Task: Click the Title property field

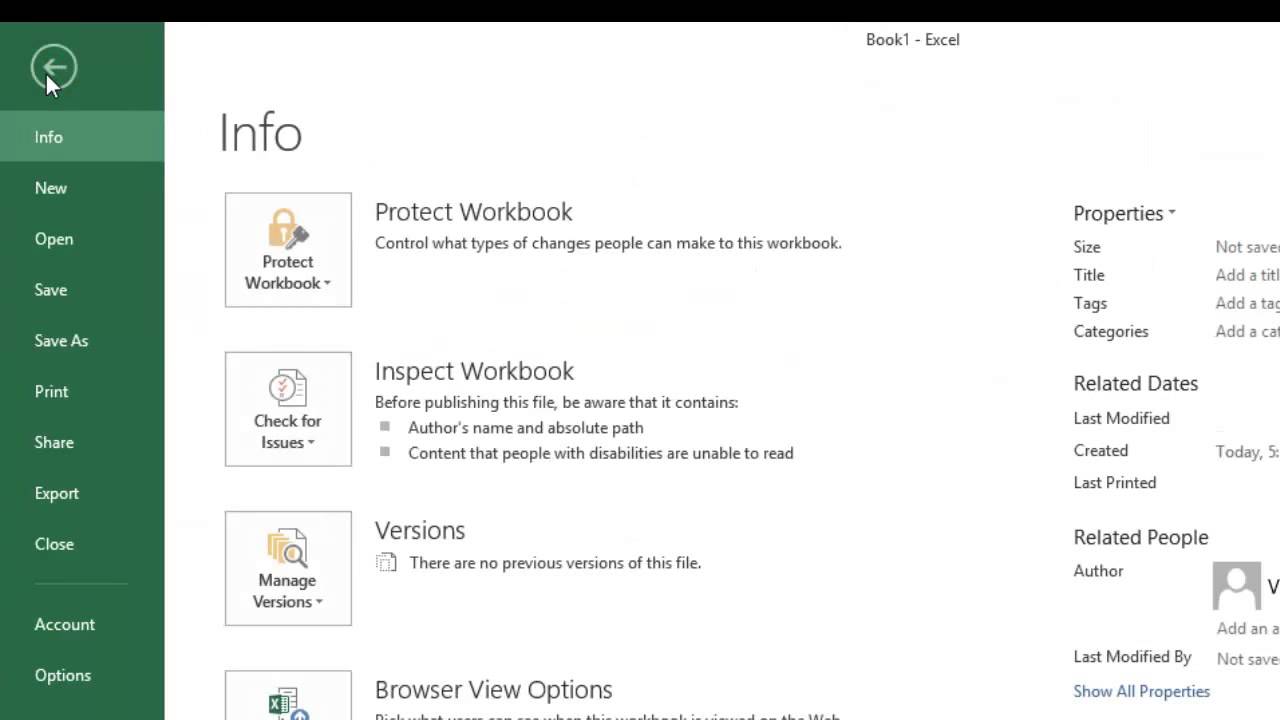Action: [x=1246, y=275]
